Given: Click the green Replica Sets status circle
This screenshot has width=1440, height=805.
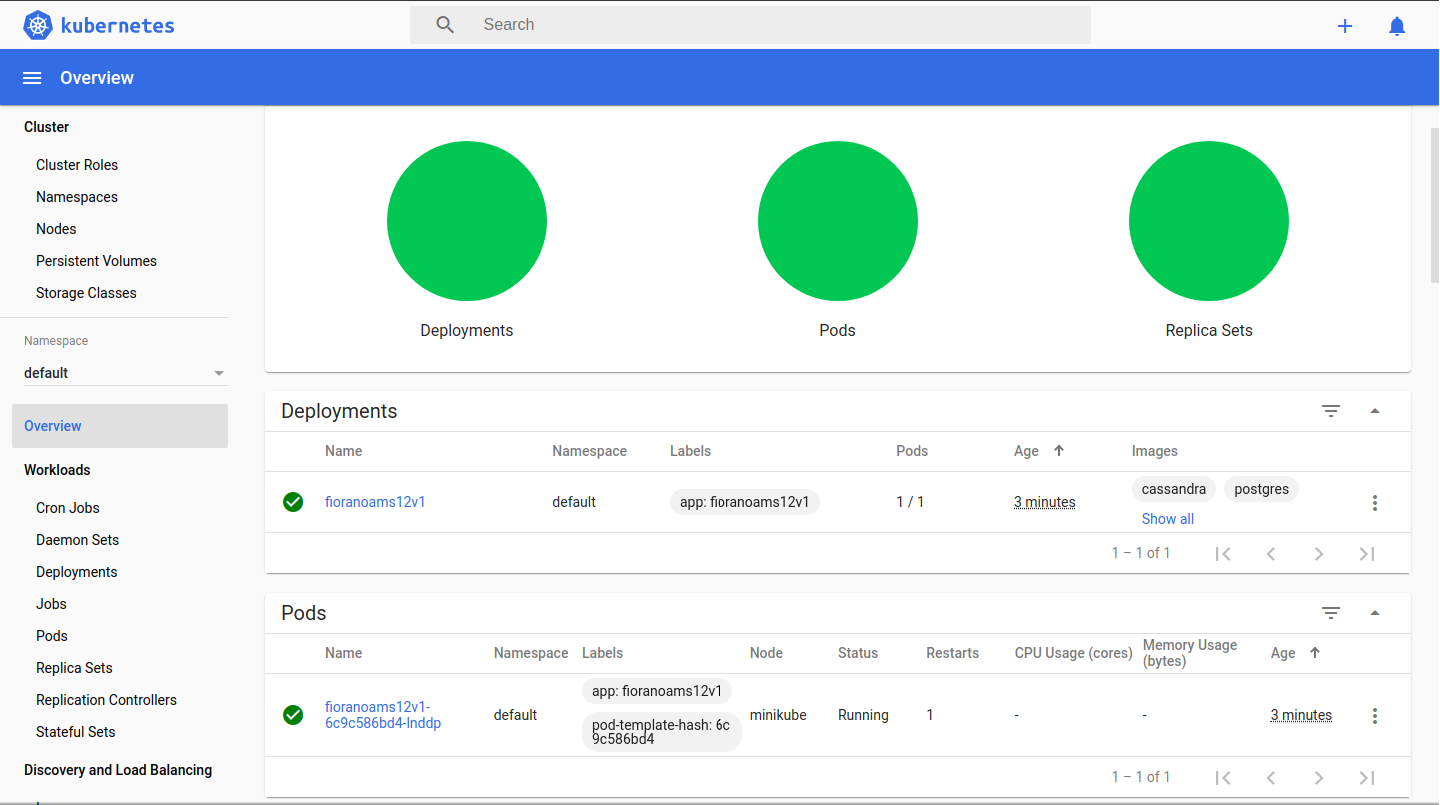Looking at the screenshot, I should 1209,221.
